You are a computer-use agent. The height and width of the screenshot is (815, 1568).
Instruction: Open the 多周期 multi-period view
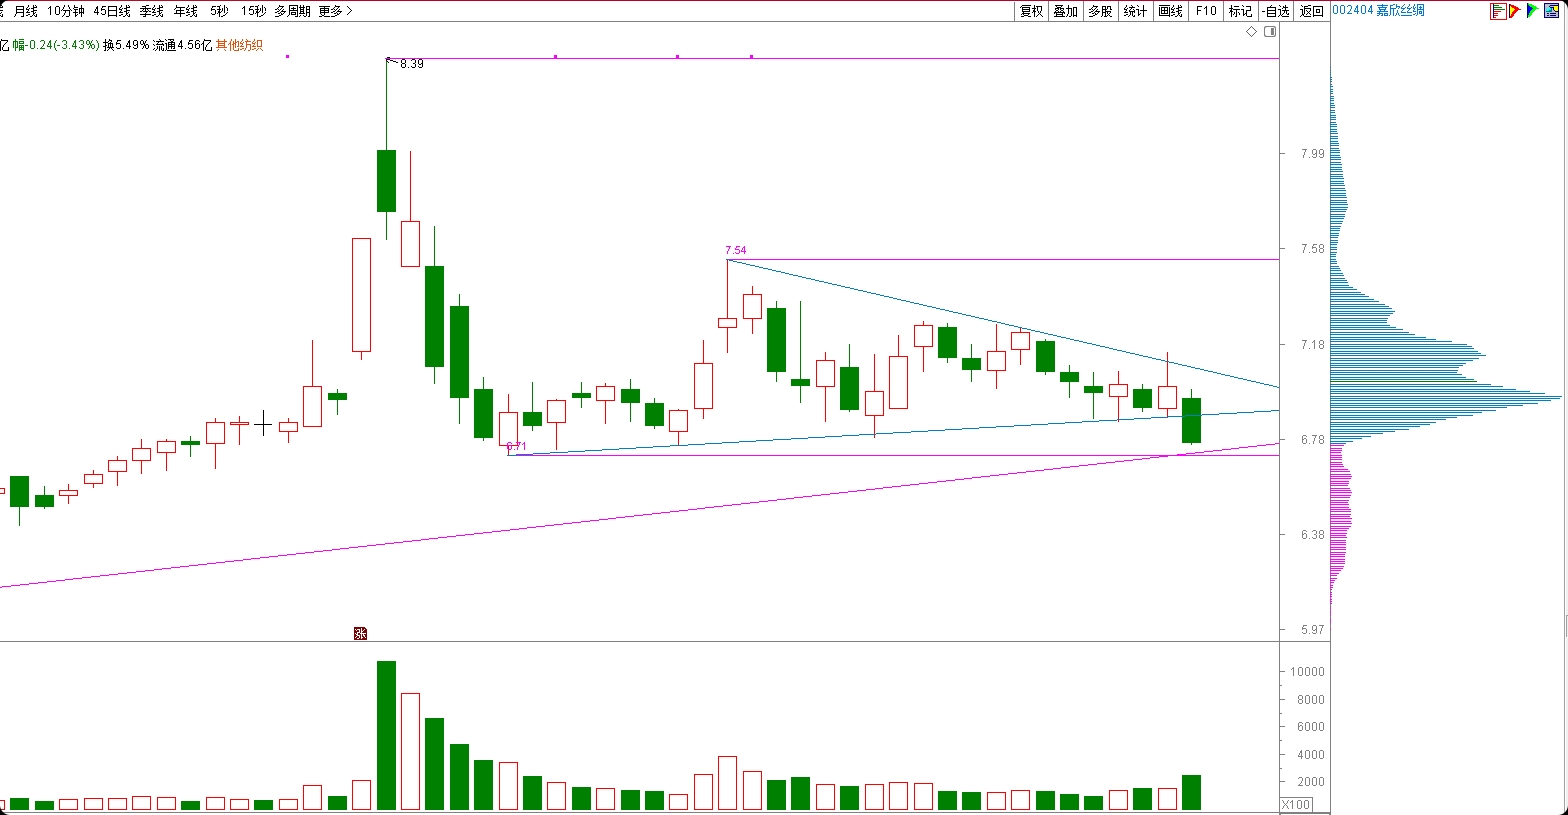[292, 11]
